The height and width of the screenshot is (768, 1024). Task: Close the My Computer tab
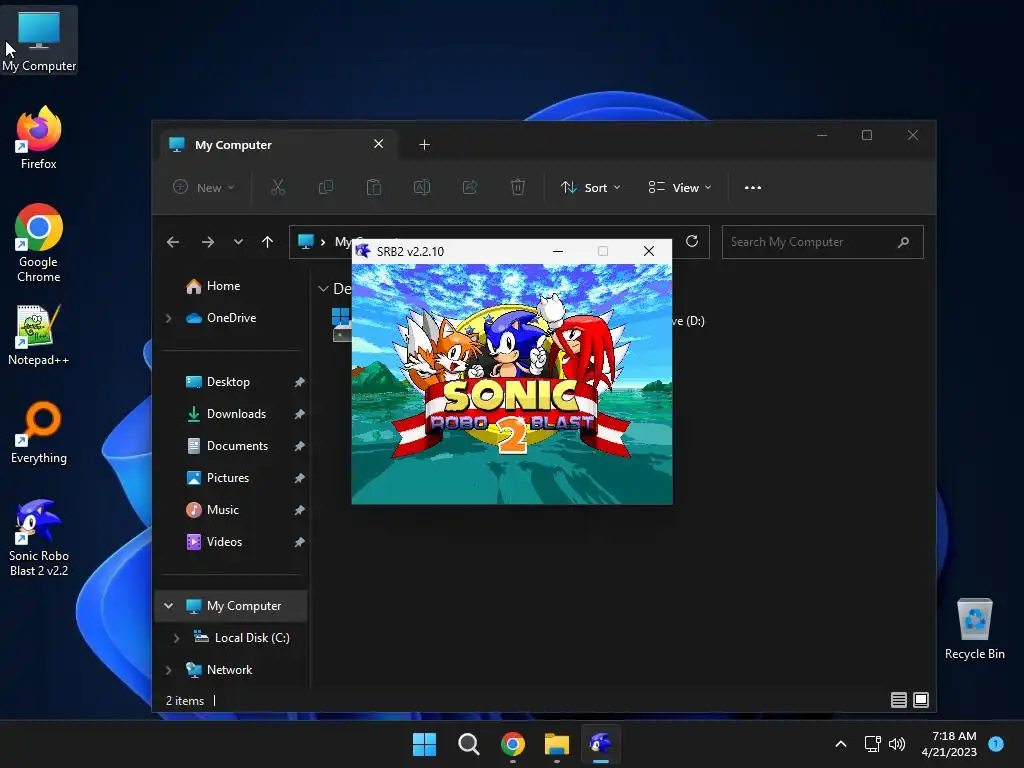pyautogui.click(x=378, y=144)
